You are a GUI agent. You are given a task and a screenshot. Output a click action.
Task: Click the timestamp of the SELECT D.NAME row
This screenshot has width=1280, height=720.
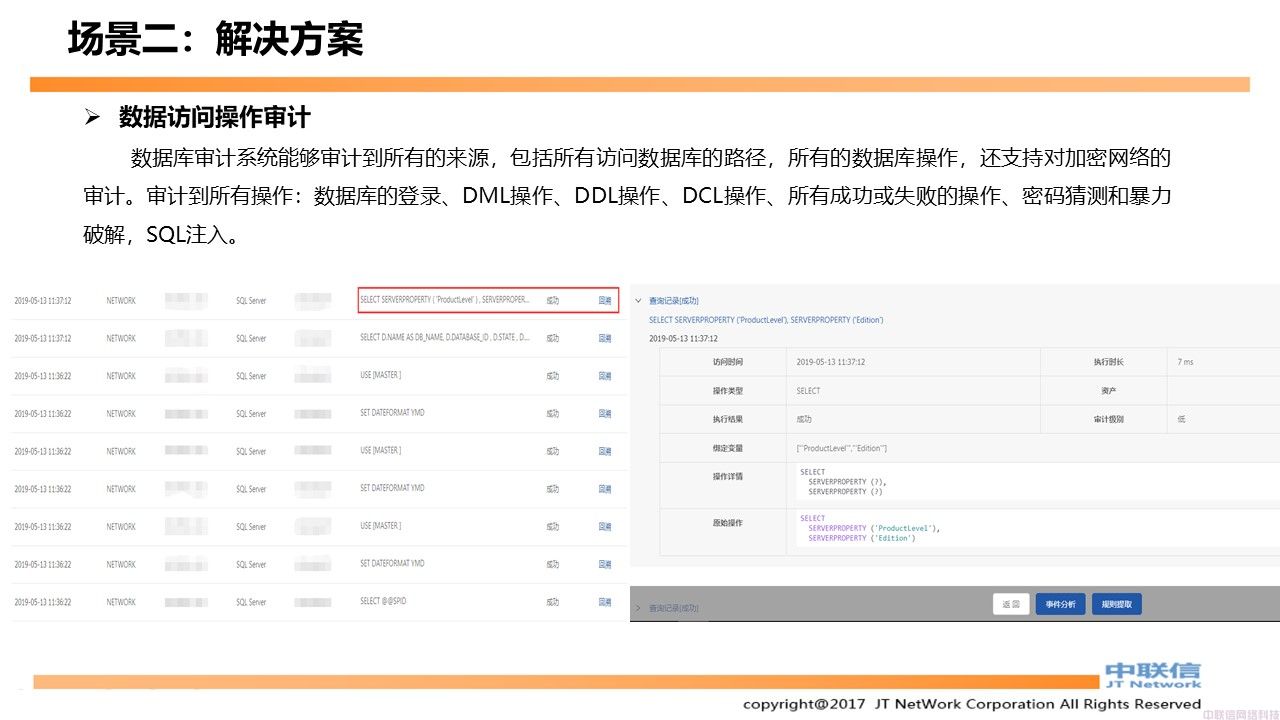coord(43,338)
